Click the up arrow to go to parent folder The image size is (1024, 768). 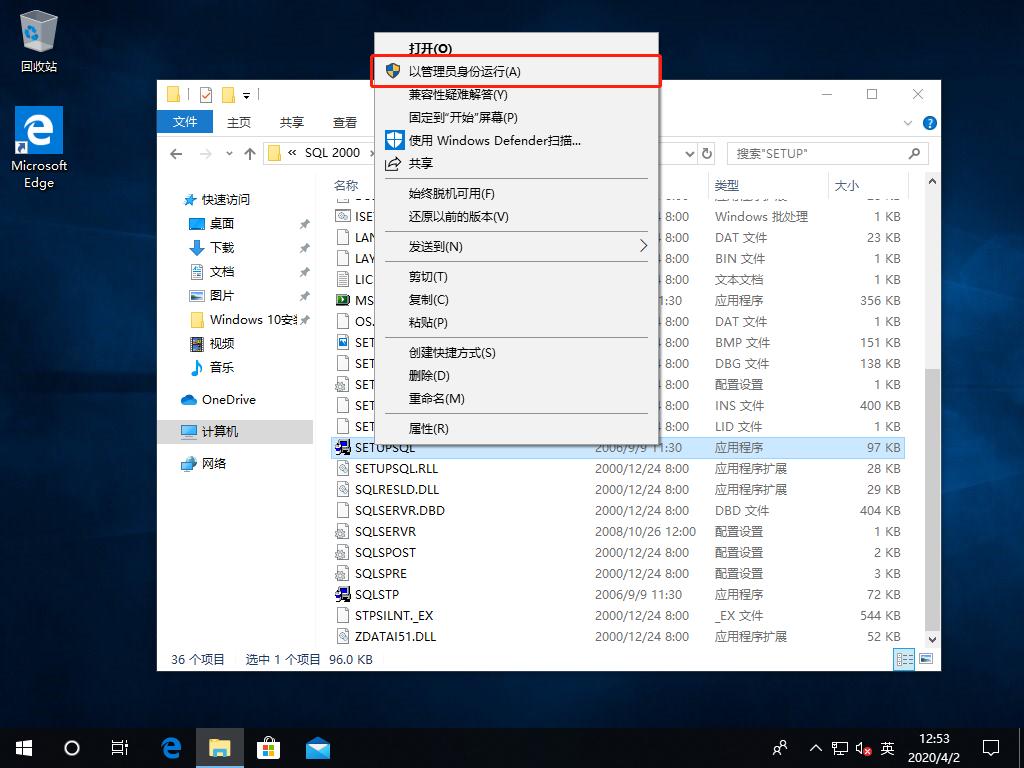pos(250,153)
